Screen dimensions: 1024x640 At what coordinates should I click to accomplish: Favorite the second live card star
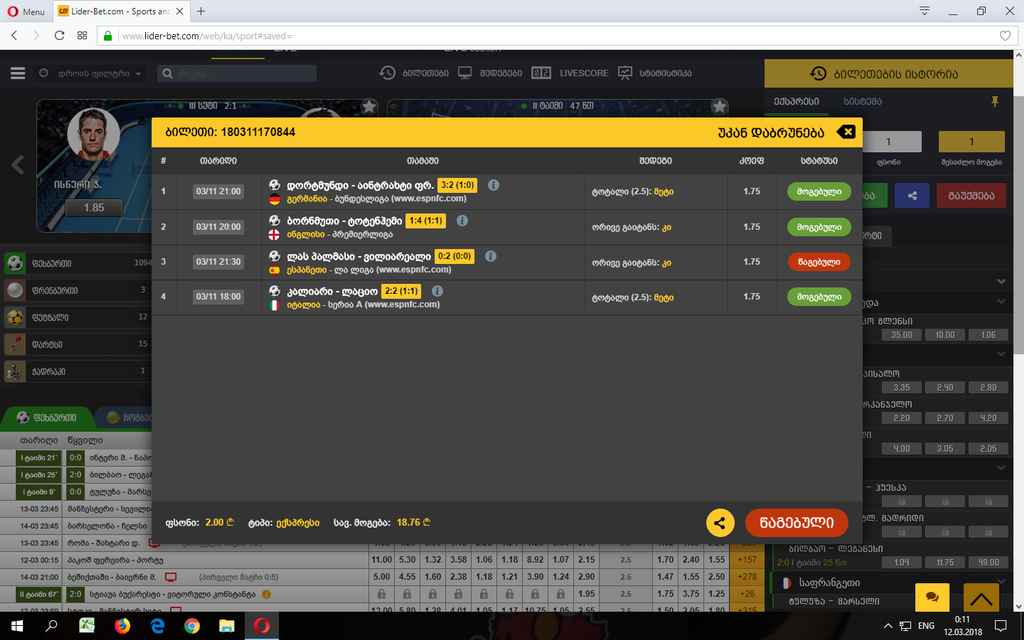719,106
